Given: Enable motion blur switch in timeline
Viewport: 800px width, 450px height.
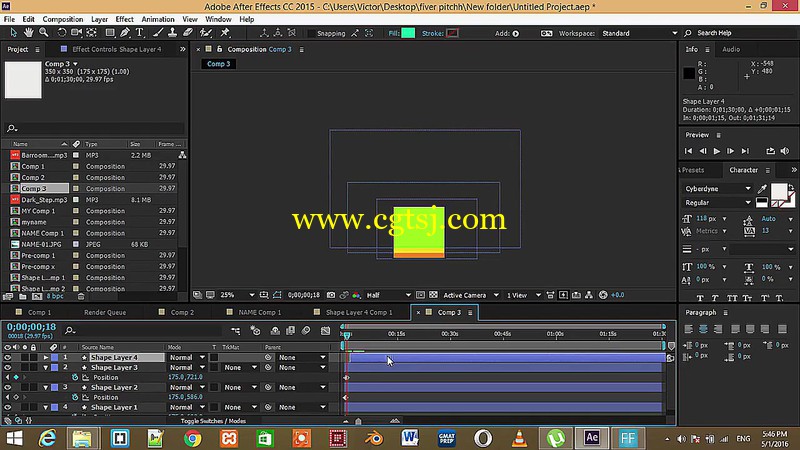Looking at the screenshot, I should point(306,331).
